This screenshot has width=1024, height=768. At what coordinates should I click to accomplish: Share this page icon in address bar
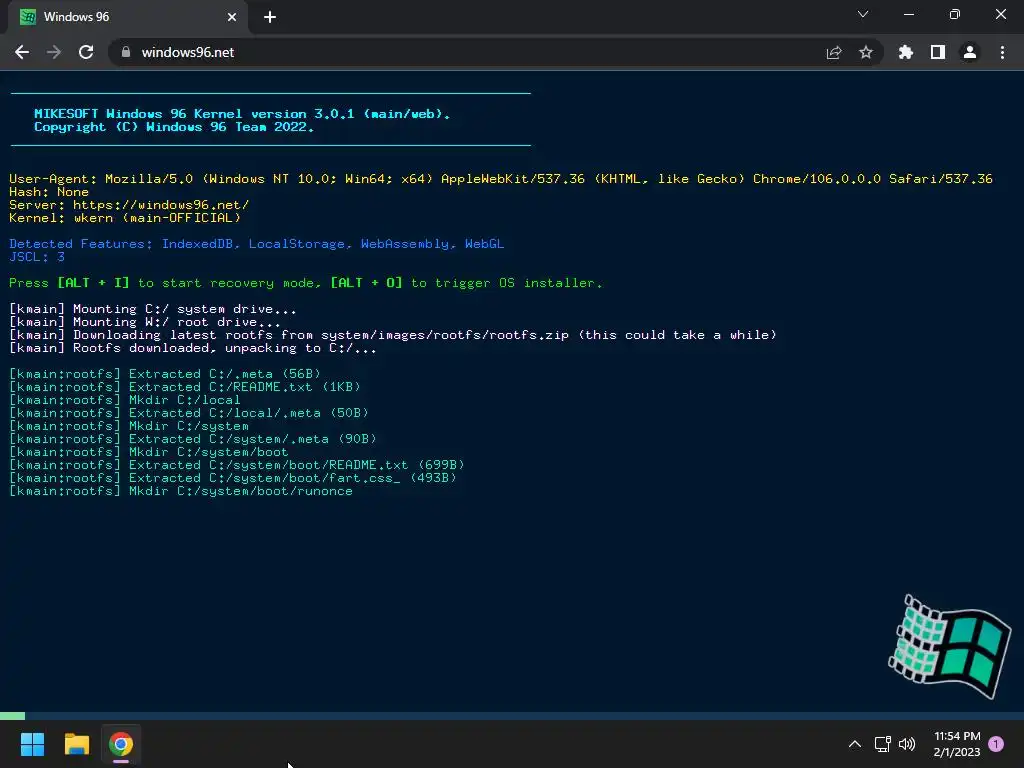[834, 52]
